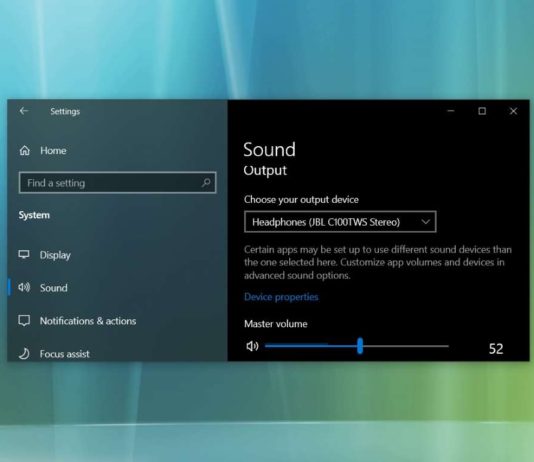534x462 pixels.
Task: Open Display settings
Action: click(x=55, y=255)
